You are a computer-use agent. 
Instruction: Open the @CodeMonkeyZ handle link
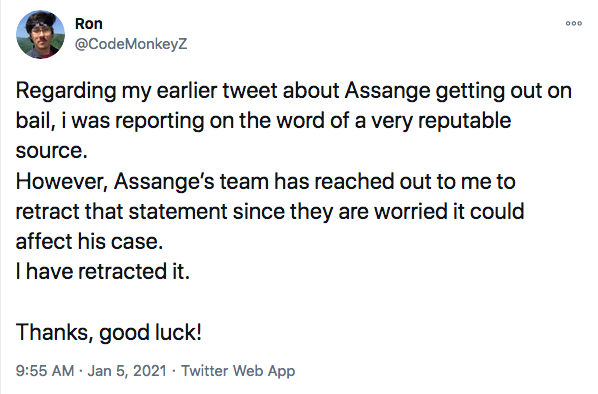coord(131,44)
